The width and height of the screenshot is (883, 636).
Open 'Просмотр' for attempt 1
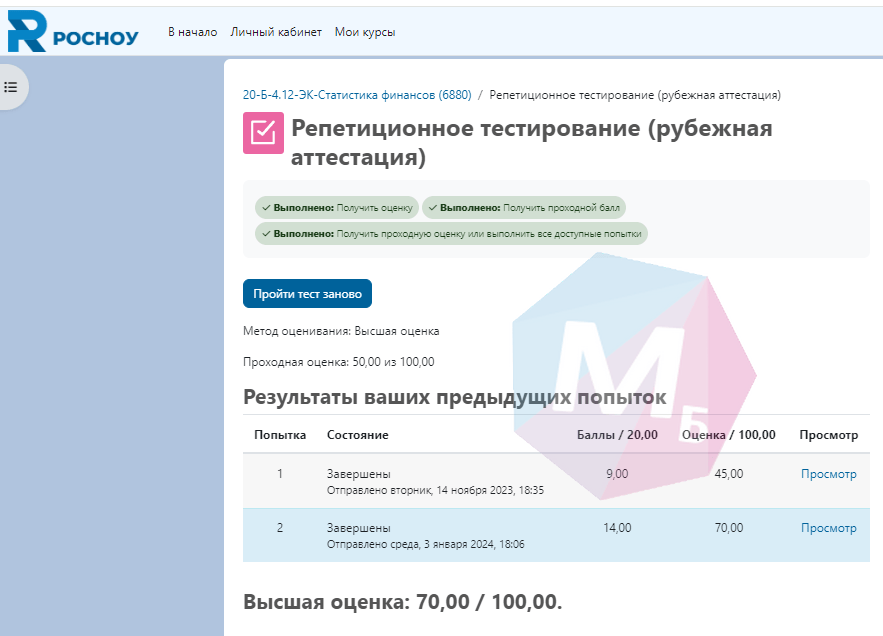(828, 474)
